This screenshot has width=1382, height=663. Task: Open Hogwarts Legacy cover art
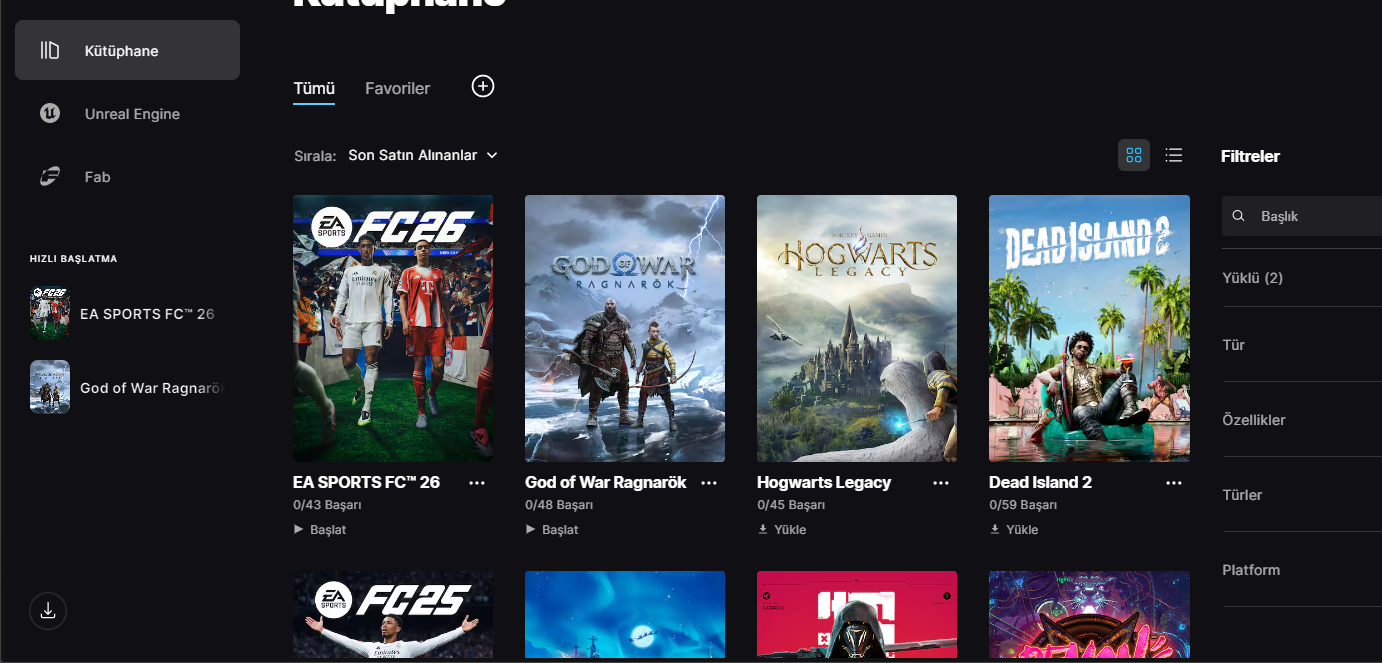857,328
